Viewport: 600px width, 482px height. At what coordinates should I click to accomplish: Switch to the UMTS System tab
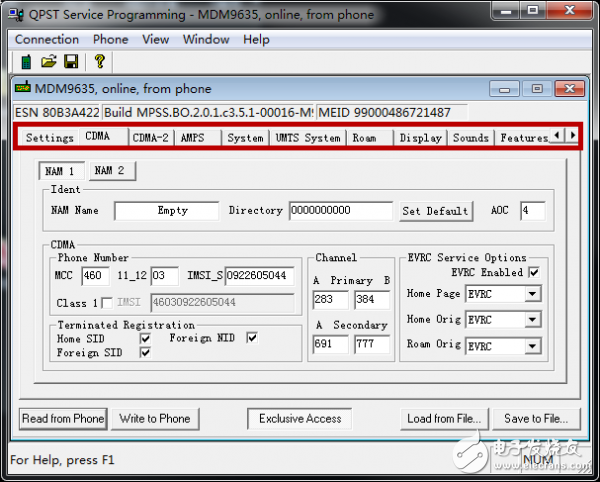[x=308, y=137]
